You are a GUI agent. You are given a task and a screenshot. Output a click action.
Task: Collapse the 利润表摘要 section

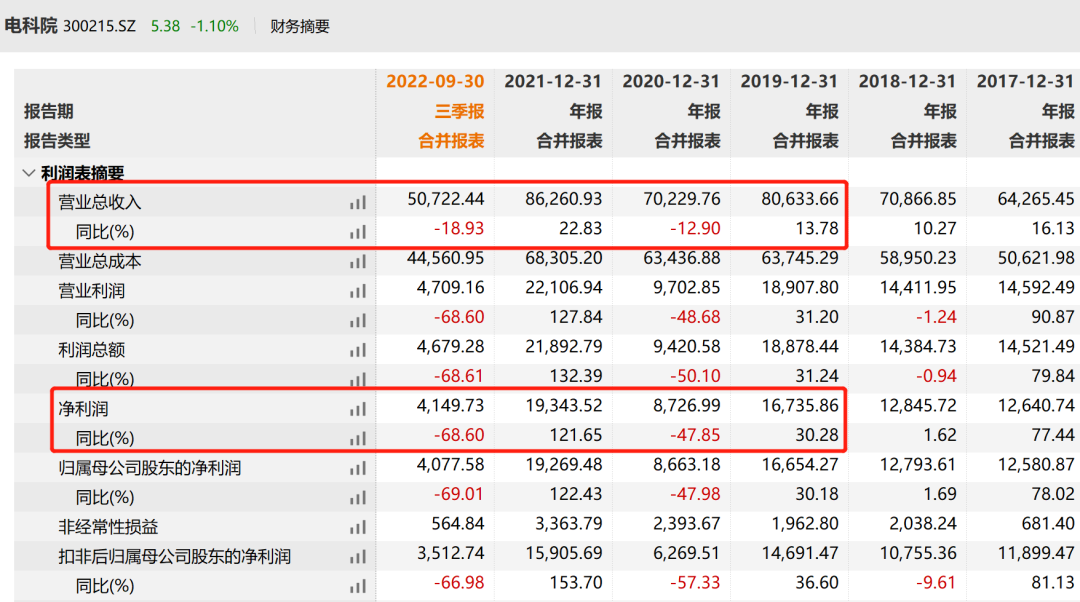[x=28, y=173]
